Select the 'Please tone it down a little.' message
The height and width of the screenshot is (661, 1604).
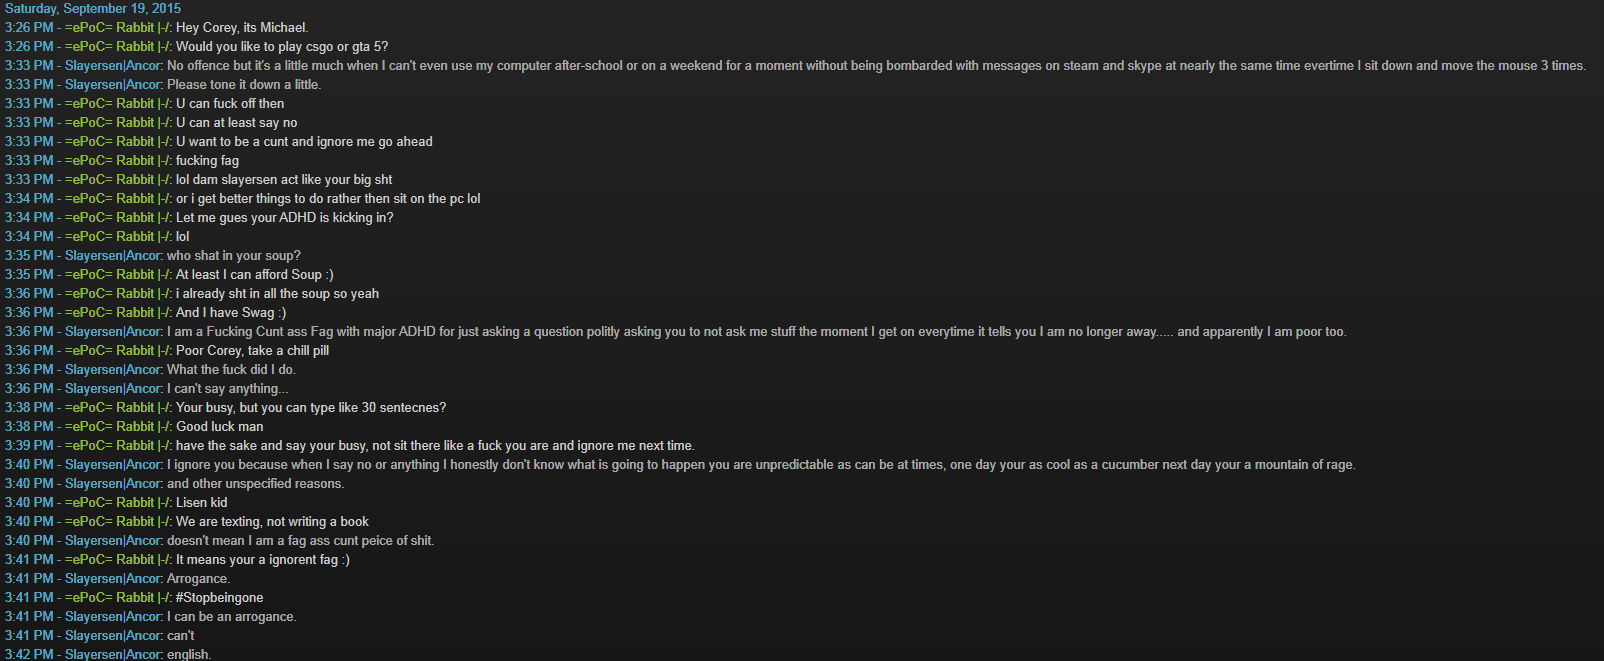click(244, 84)
